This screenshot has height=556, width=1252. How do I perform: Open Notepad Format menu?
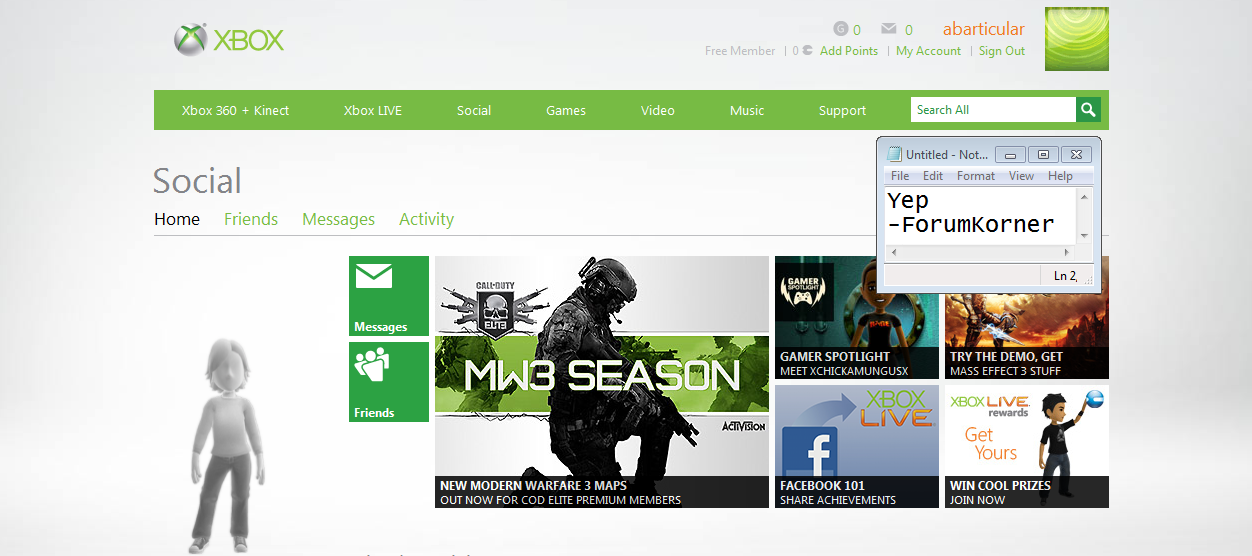click(x=976, y=176)
